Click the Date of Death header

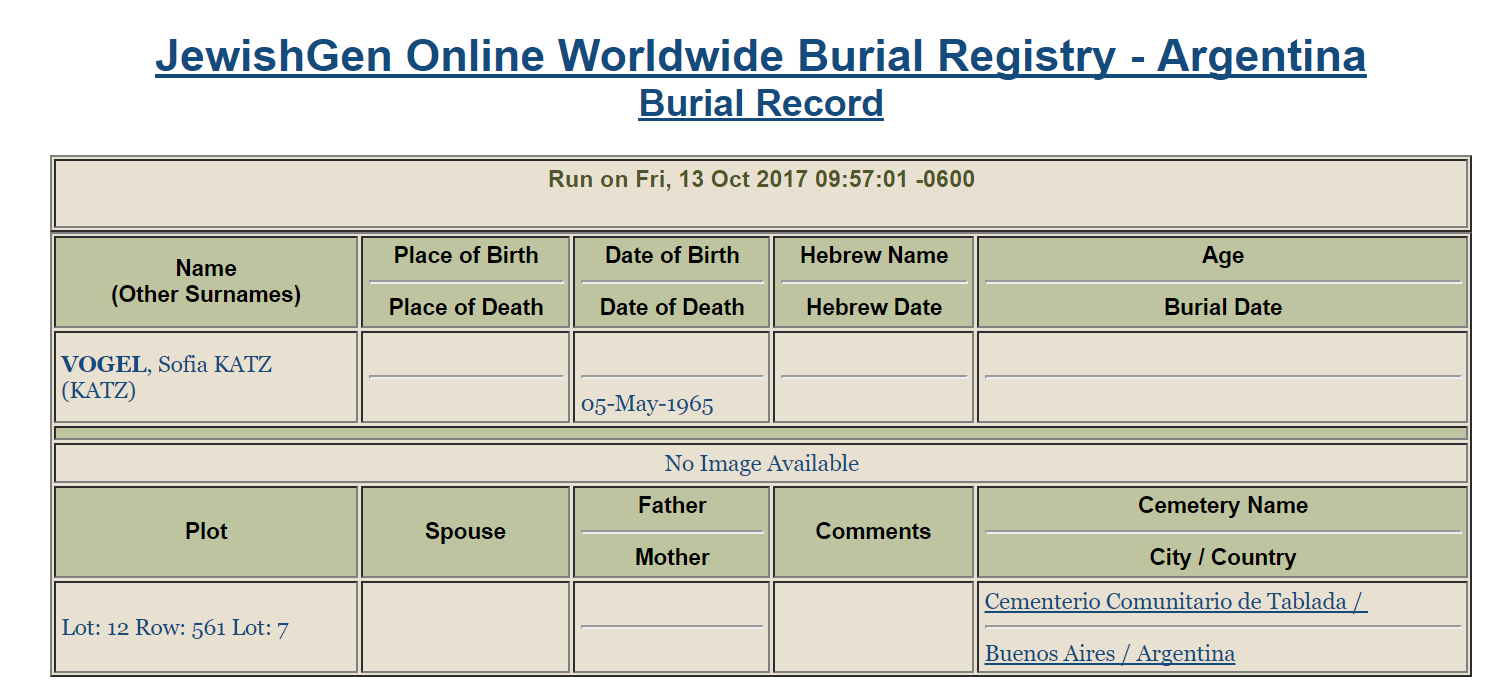671,308
